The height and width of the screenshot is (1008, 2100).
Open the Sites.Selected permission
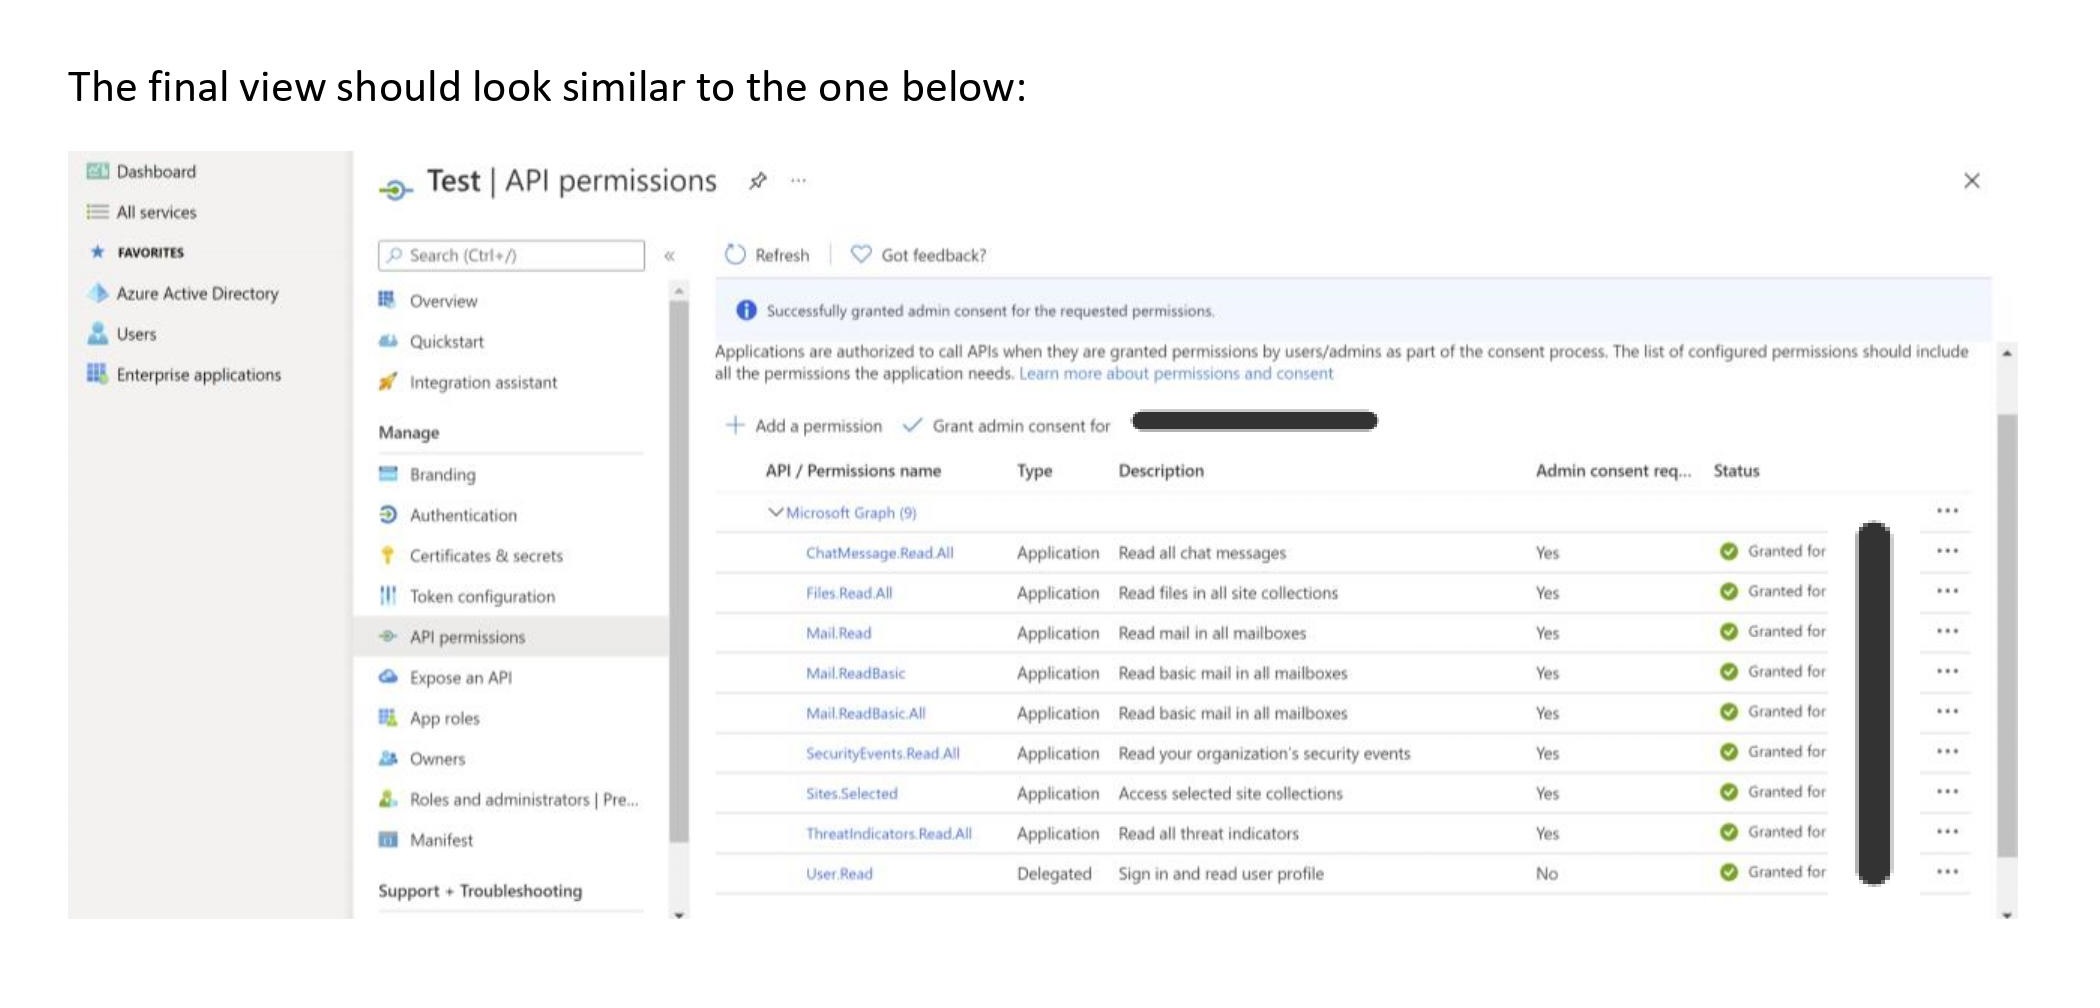tap(851, 793)
